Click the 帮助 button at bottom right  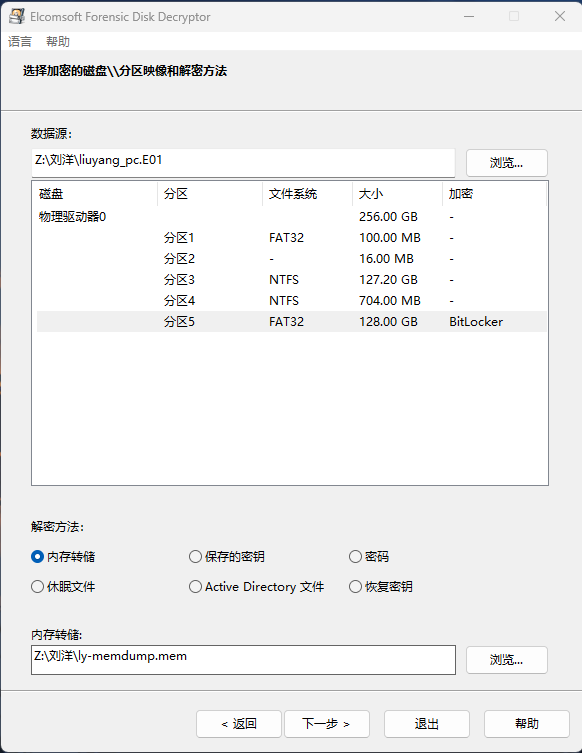[x=527, y=724]
